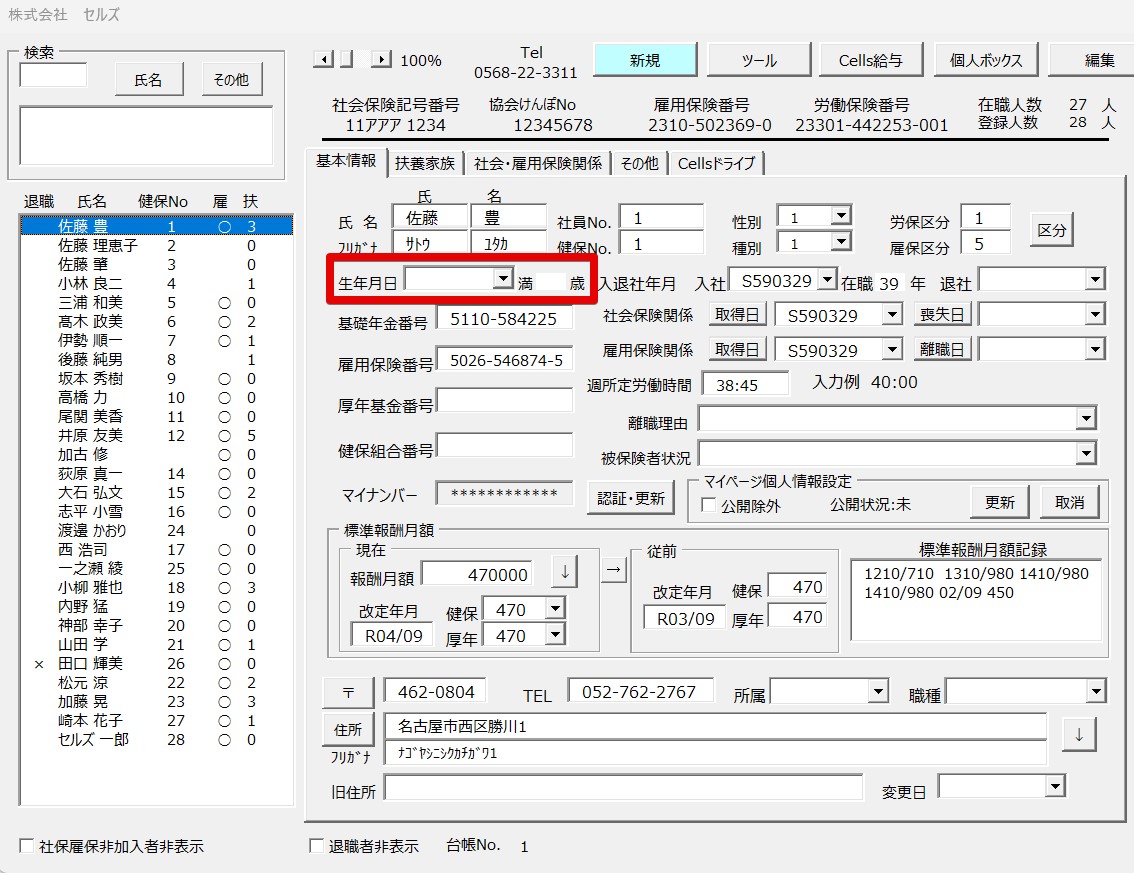The image size is (1134, 873).
Task: Click the 区分 button
Action: tap(1052, 231)
